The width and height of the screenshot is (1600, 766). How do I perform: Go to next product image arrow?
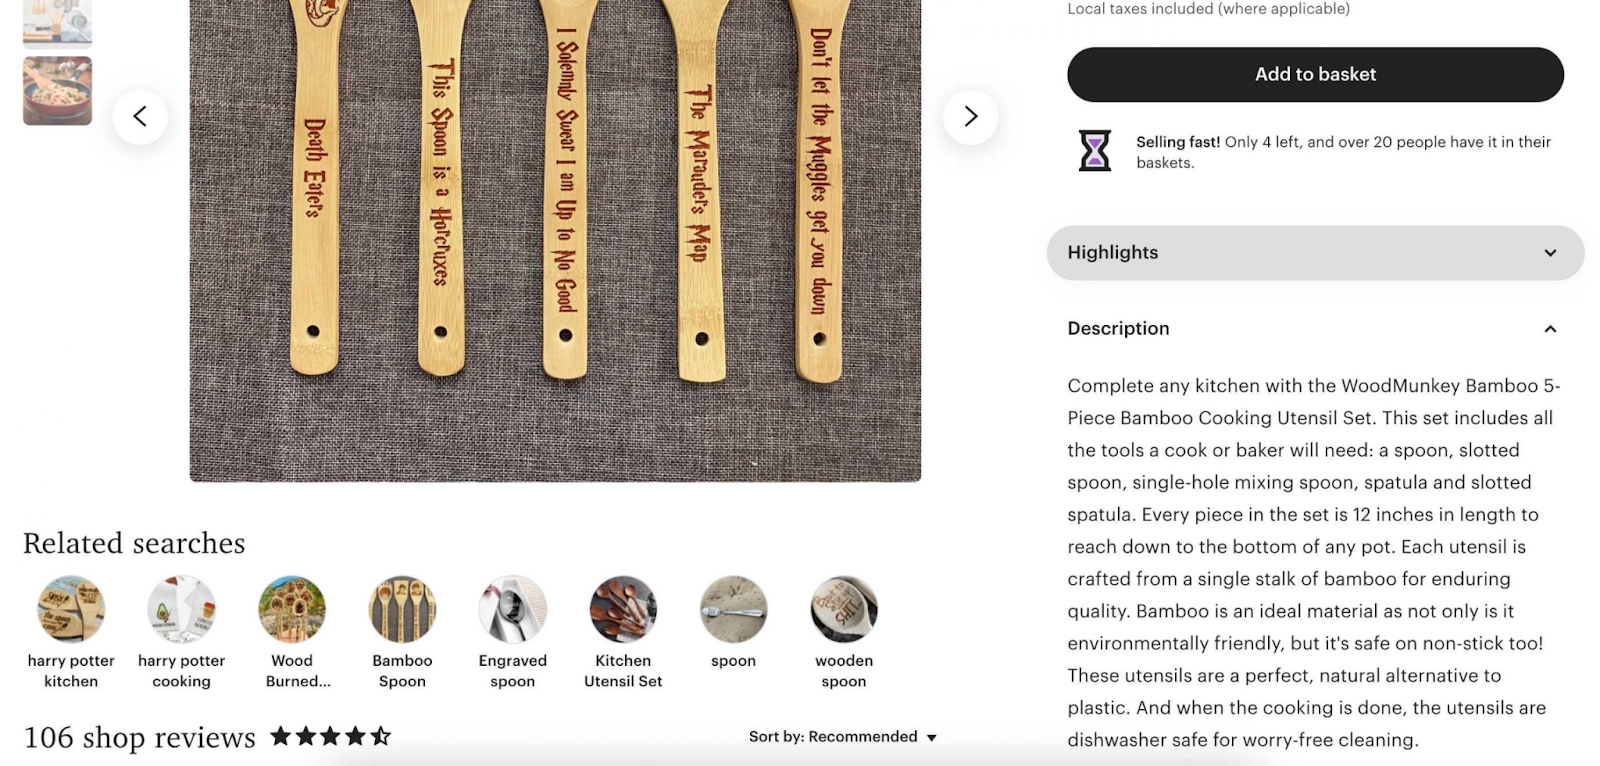coord(970,117)
